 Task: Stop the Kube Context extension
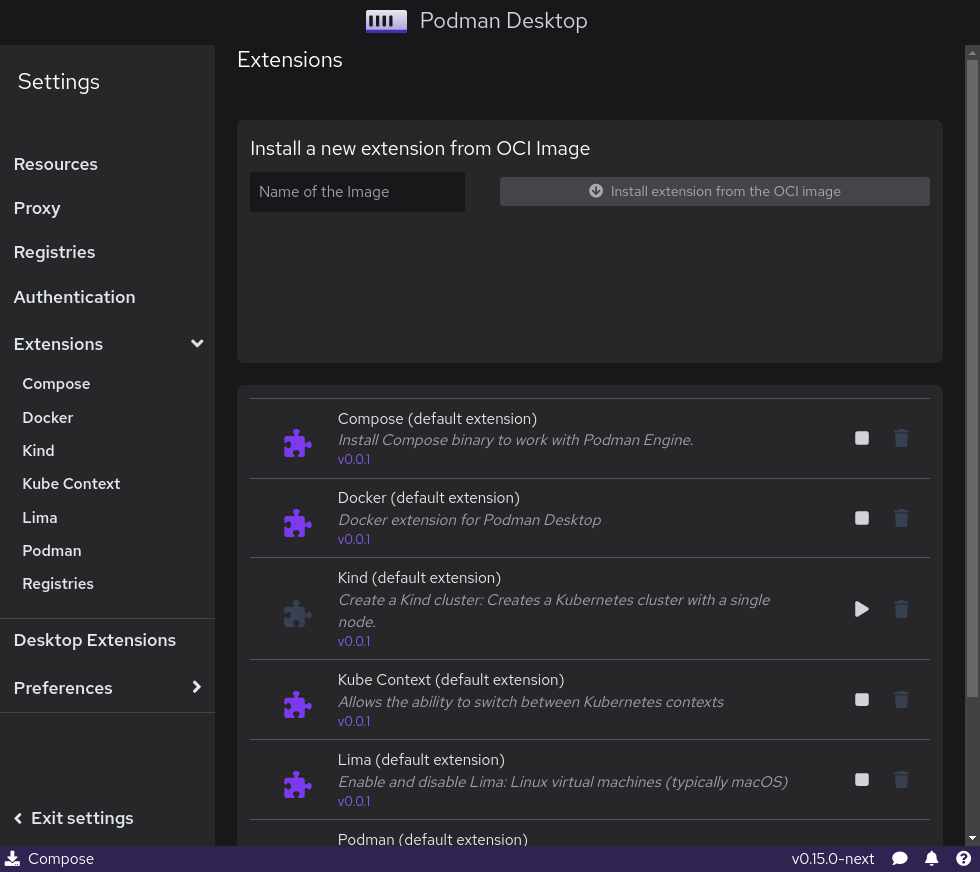click(x=861, y=699)
